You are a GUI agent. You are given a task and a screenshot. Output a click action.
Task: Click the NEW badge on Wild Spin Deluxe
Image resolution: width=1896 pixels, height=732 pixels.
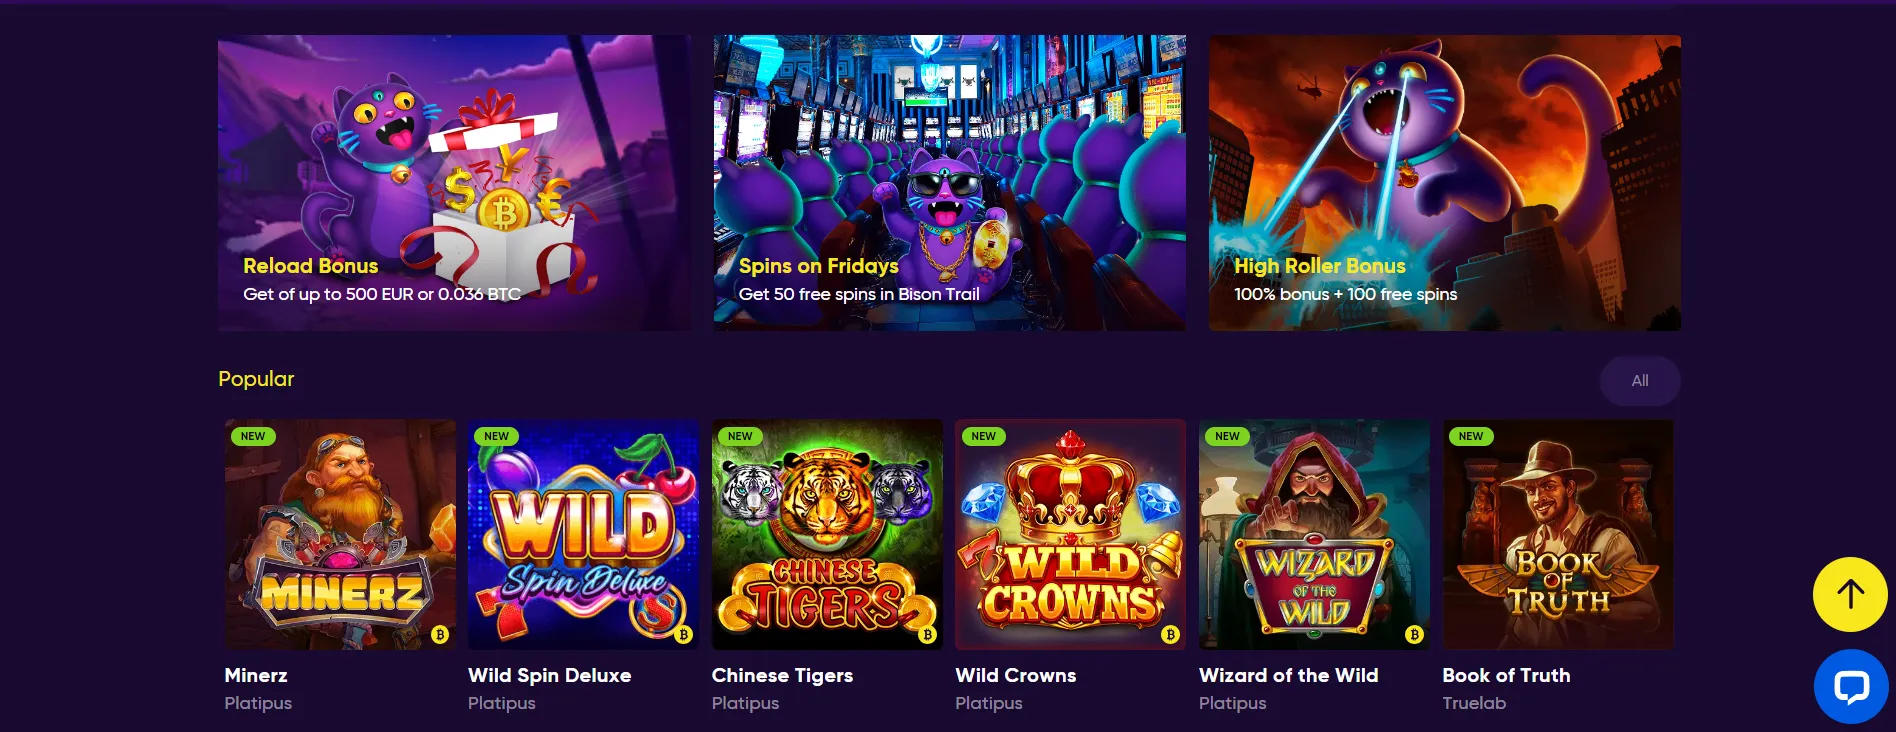(x=496, y=436)
